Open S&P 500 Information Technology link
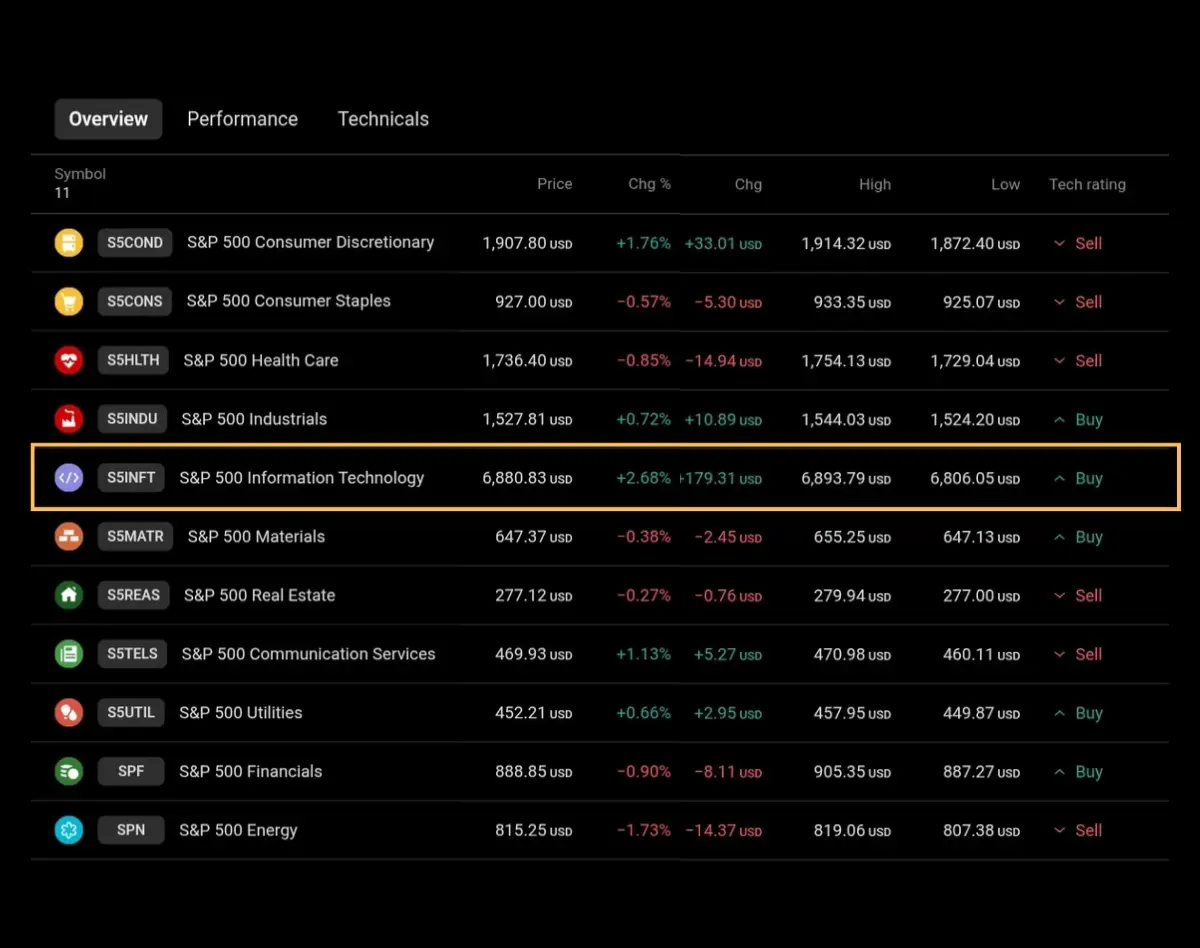Screen dimensions: 1200x948 (x=302, y=478)
